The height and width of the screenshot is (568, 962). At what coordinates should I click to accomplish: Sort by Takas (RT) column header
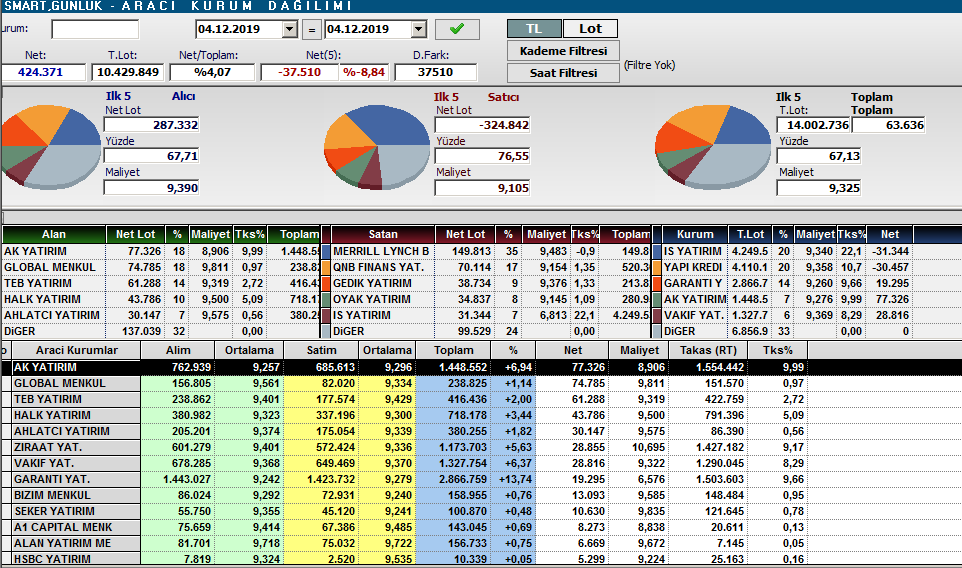pyautogui.click(x=708, y=350)
